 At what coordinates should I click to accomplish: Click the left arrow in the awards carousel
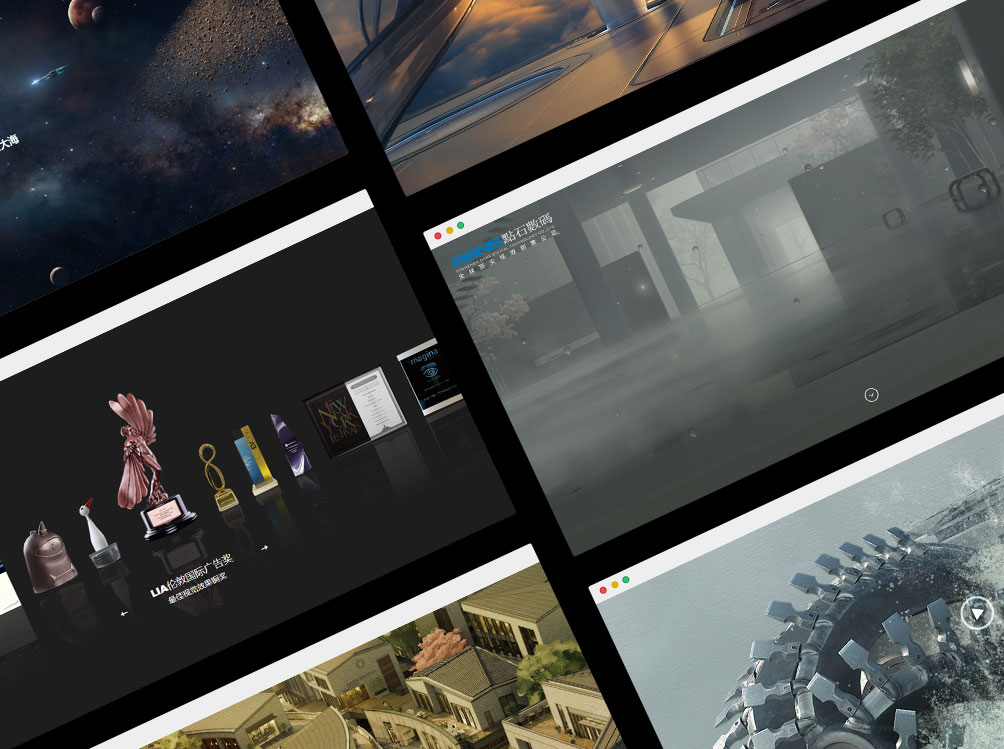124,614
